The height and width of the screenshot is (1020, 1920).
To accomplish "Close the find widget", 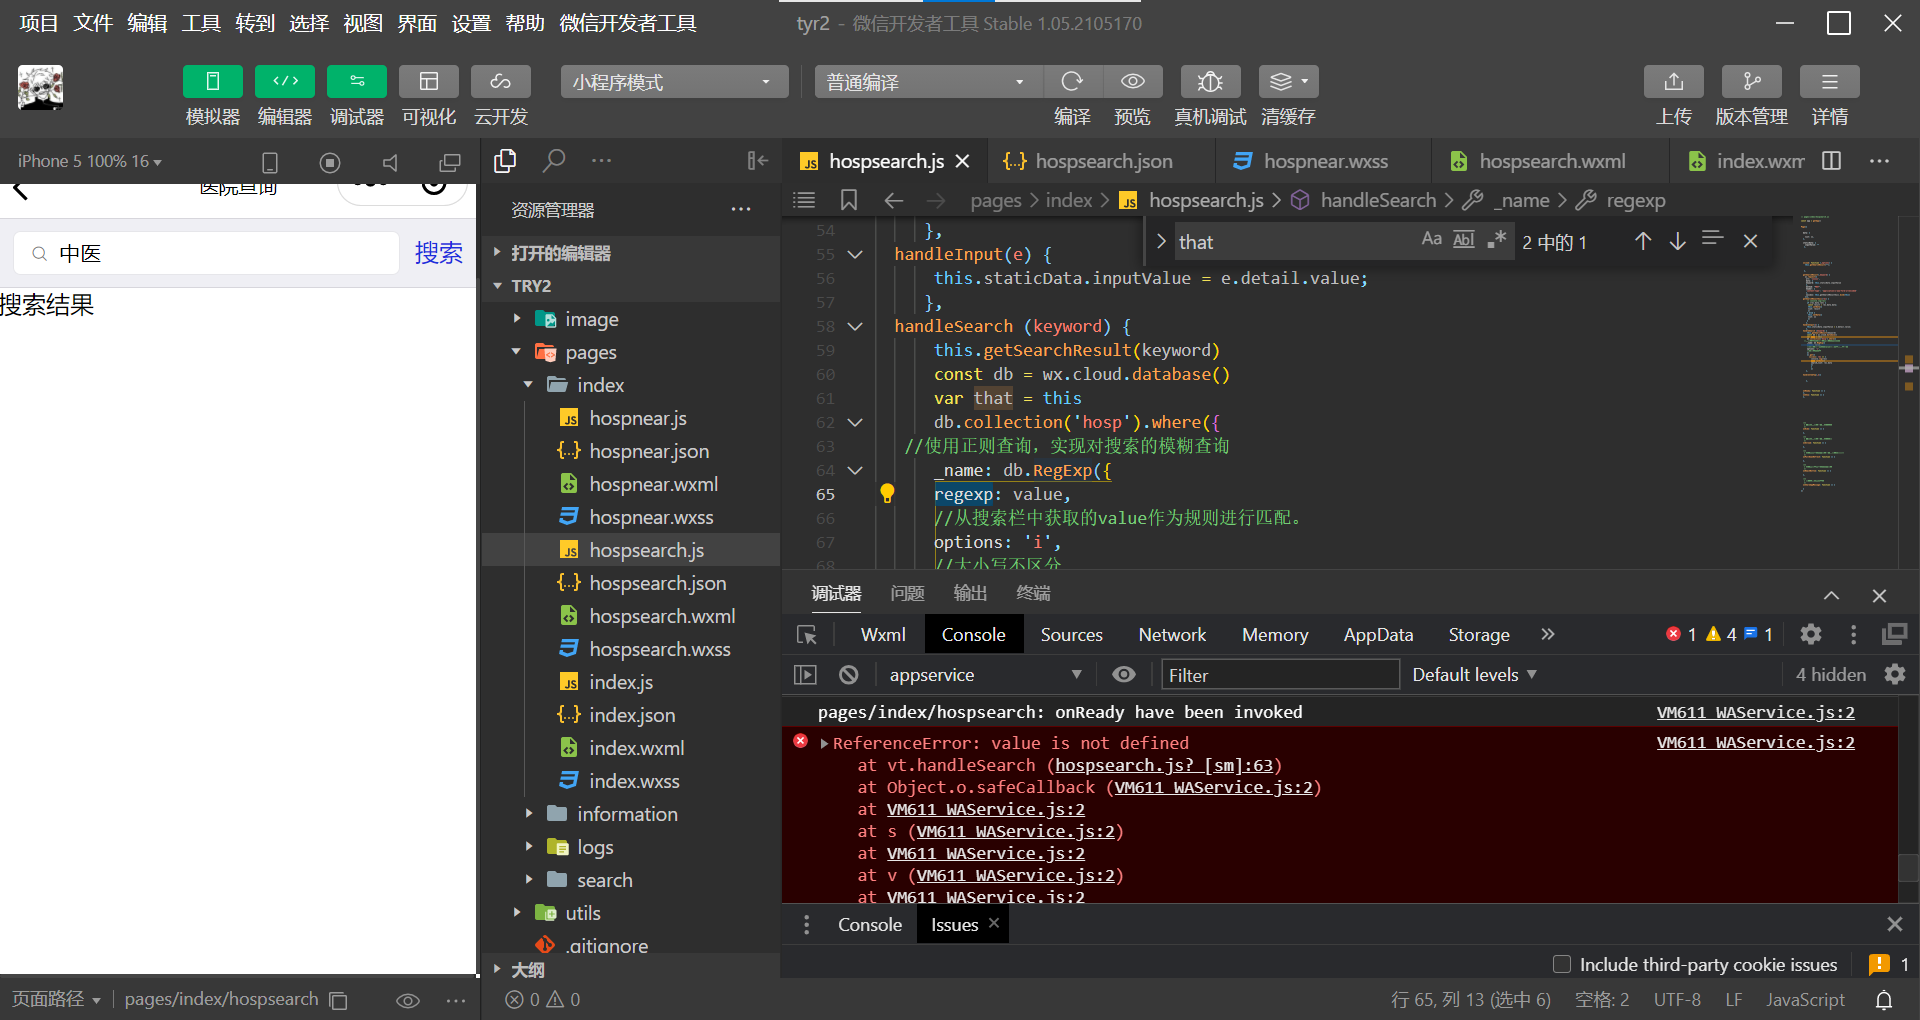I will pos(1750,240).
